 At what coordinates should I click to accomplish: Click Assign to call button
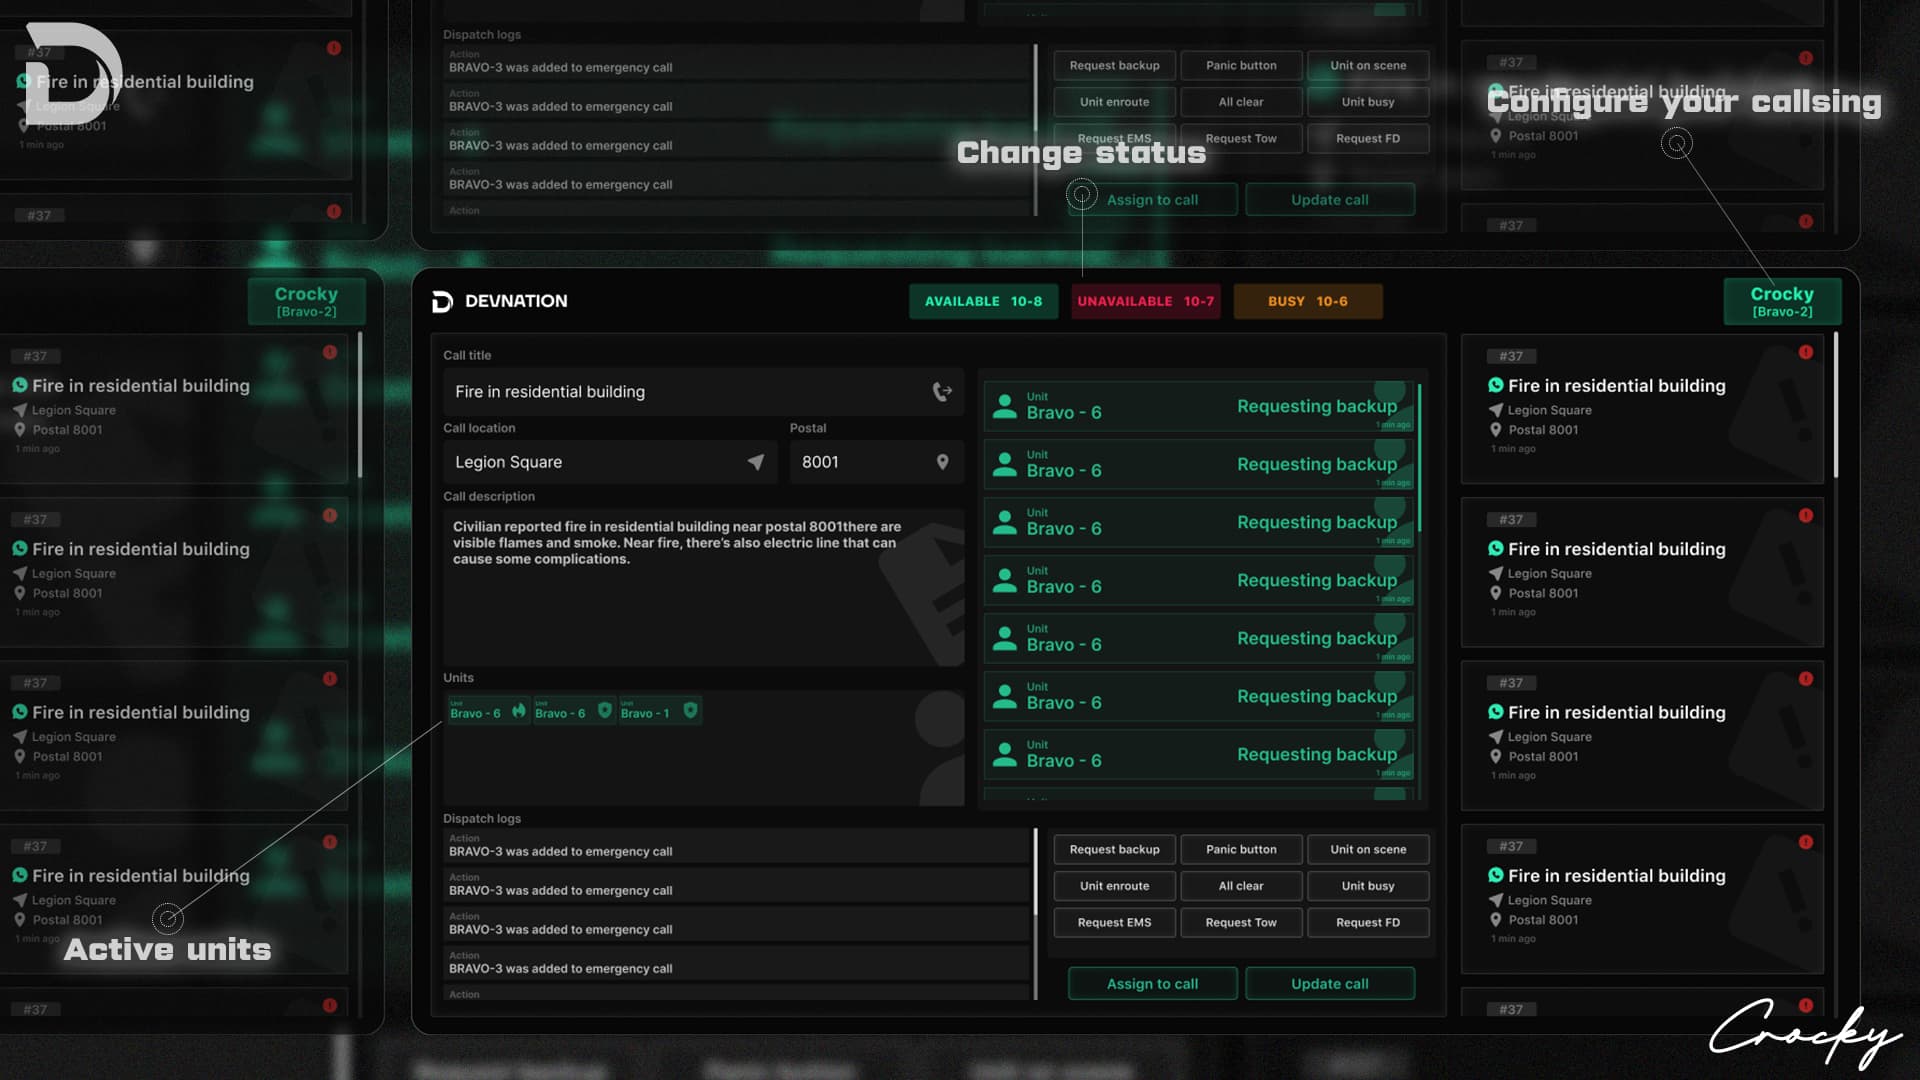[1152, 983]
